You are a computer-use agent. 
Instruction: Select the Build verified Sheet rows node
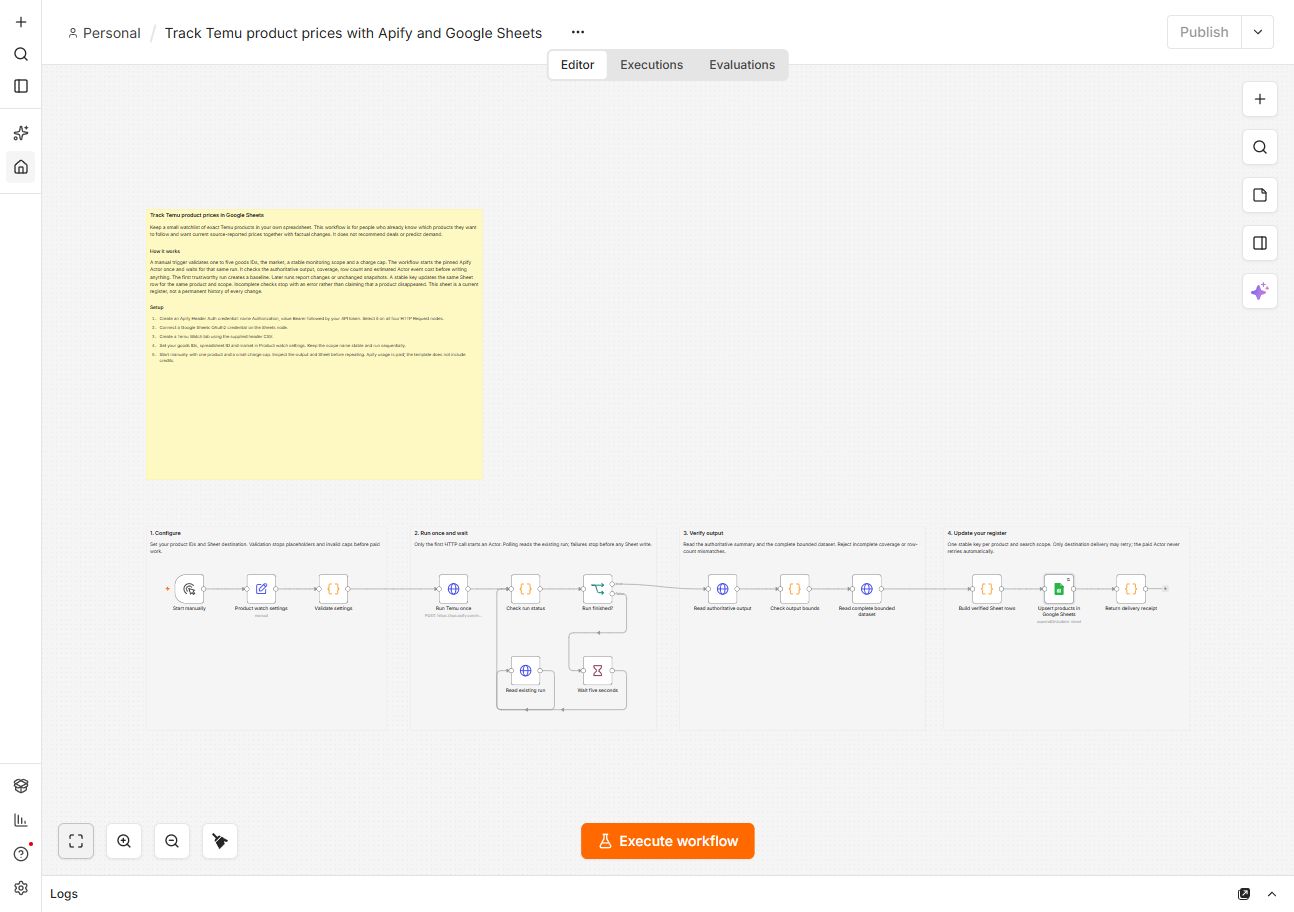coord(986,589)
